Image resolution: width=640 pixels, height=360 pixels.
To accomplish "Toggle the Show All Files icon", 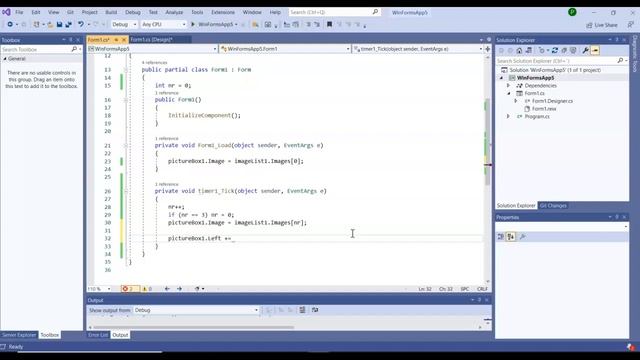I will [x=573, y=50].
